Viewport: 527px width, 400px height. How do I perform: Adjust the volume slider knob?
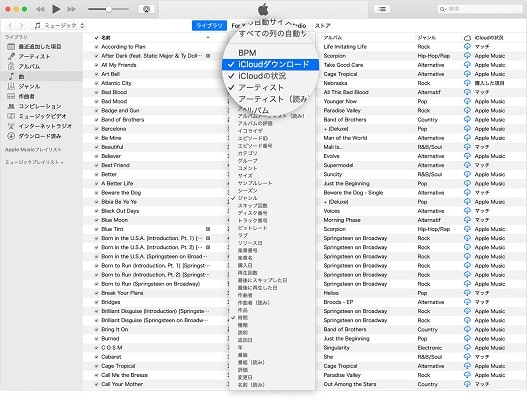tap(109, 9)
